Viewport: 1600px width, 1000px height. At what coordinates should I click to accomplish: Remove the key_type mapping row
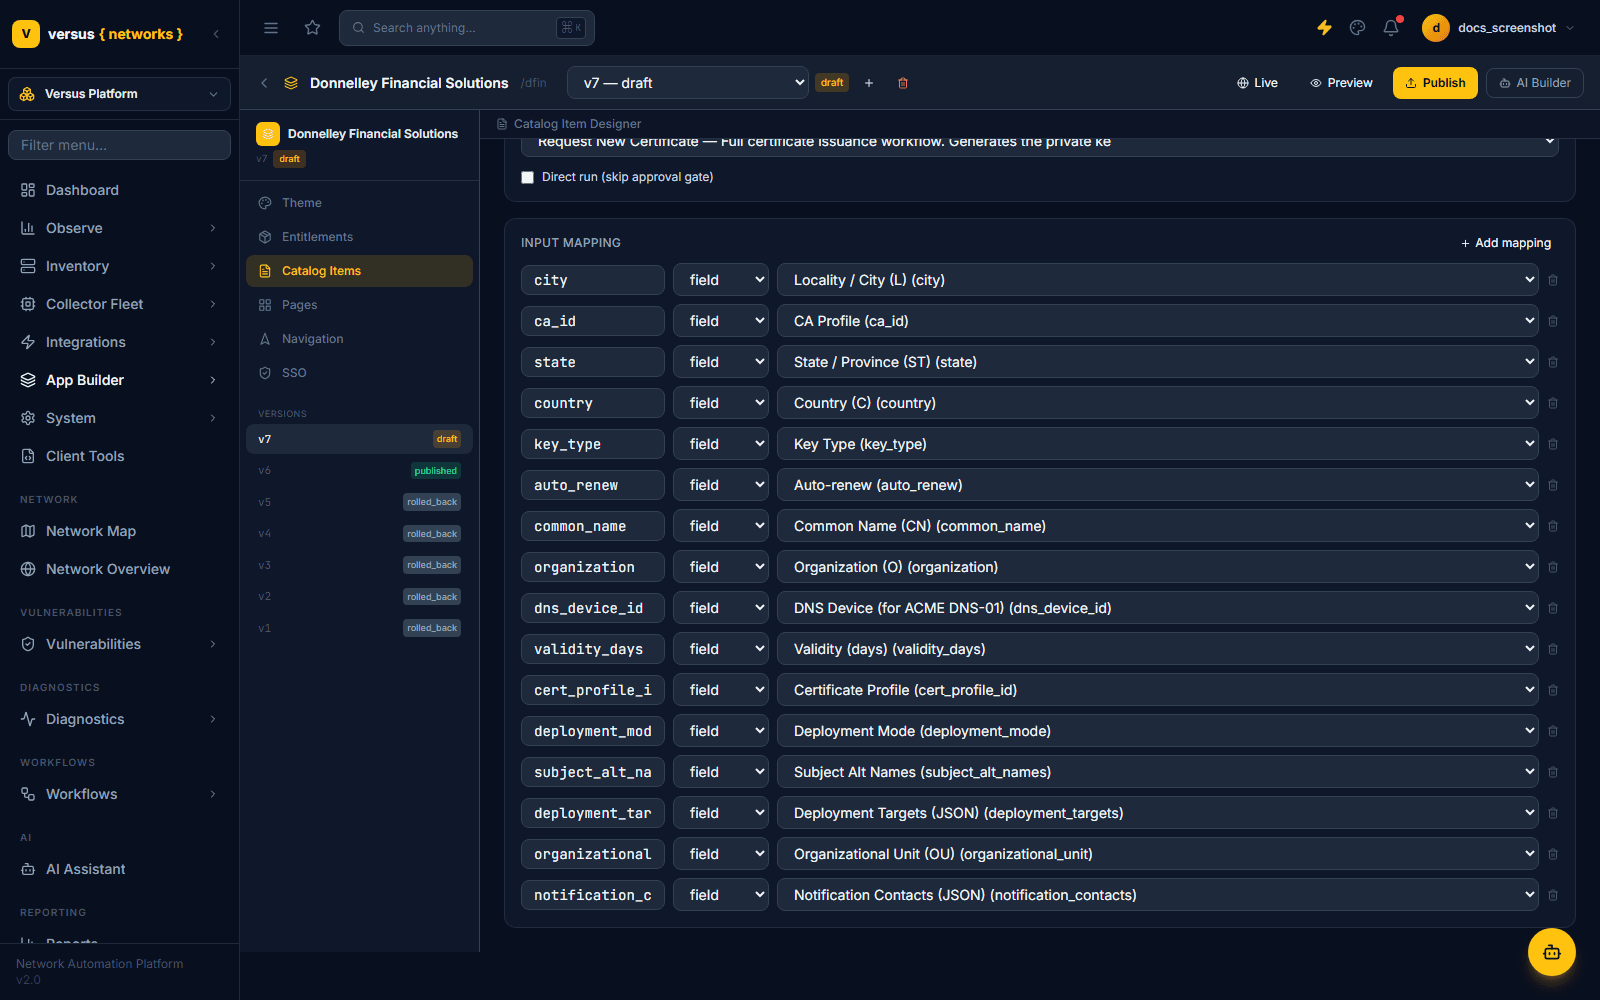click(x=1553, y=444)
